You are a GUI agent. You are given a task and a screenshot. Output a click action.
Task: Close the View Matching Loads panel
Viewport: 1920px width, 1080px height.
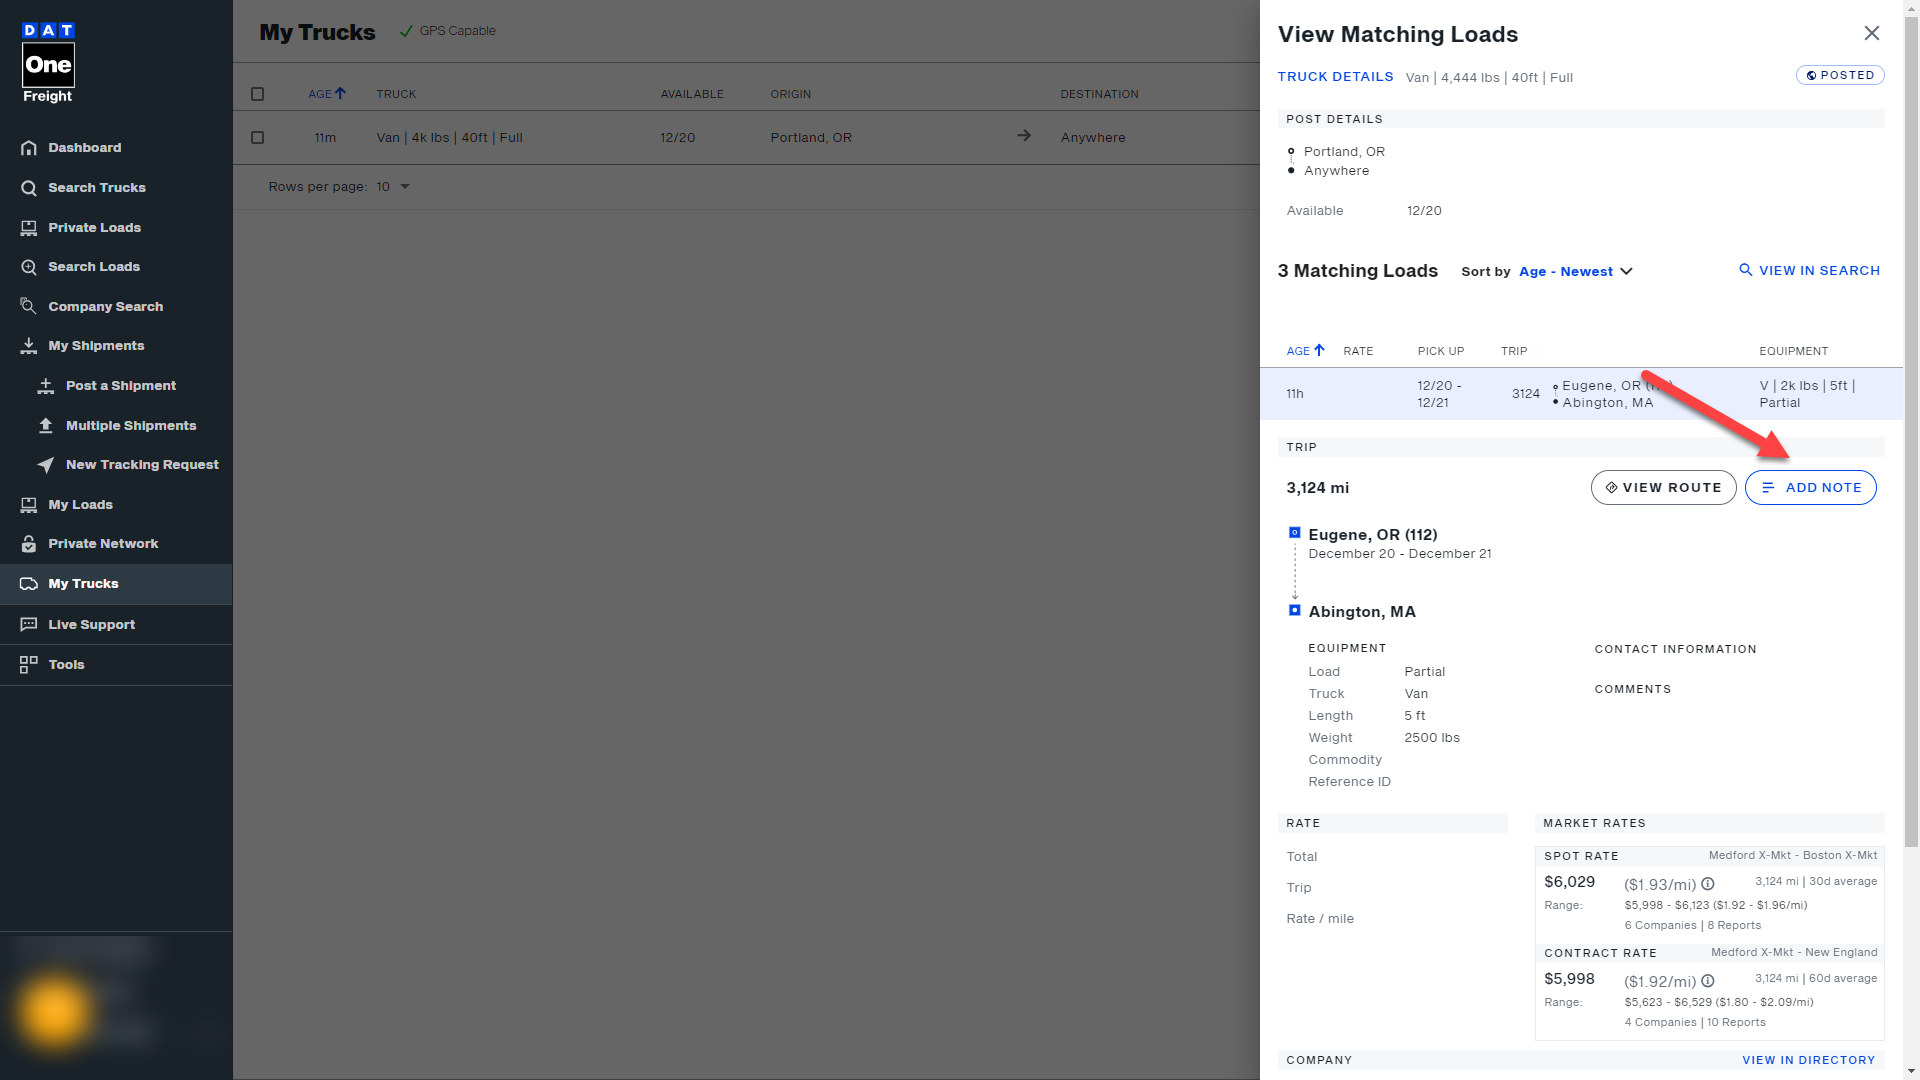(x=1872, y=33)
